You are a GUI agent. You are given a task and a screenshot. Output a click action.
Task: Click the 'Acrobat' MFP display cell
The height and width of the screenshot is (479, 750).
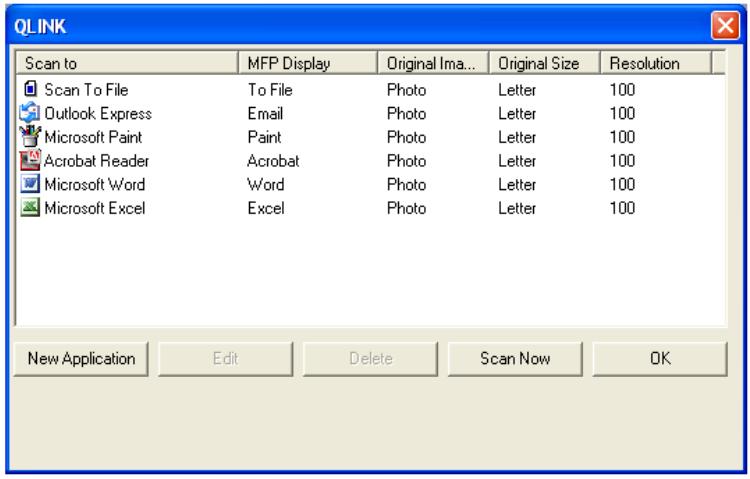coord(274,161)
